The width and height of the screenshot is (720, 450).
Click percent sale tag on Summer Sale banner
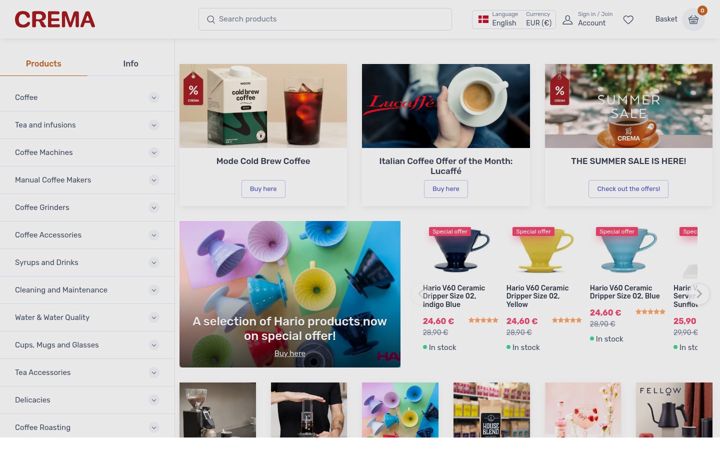pyautogui.click(x=559, y=89)
